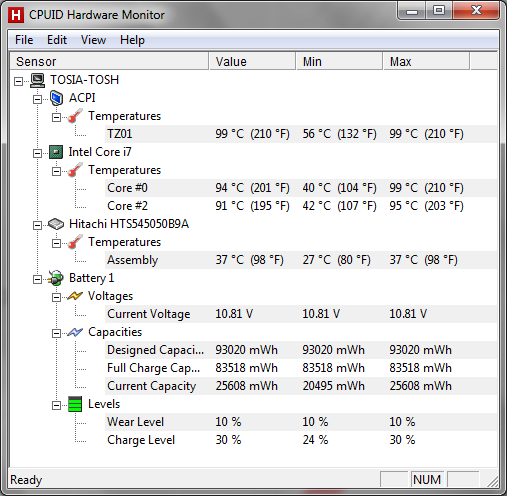Image resolution: width=507 pixels, height=496 pixels.
Task: Collapse the Levels section
Action: tap(56, 405)
